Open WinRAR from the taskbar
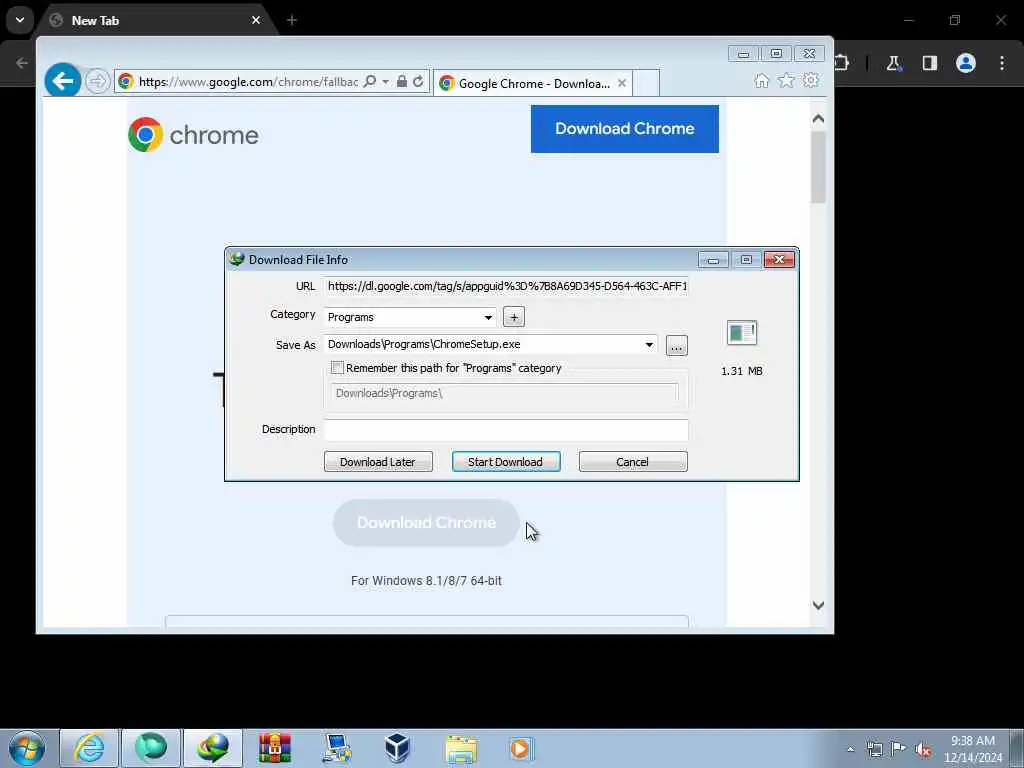Viewport: 1024px width, 768px height. click(x=275, y=748)
